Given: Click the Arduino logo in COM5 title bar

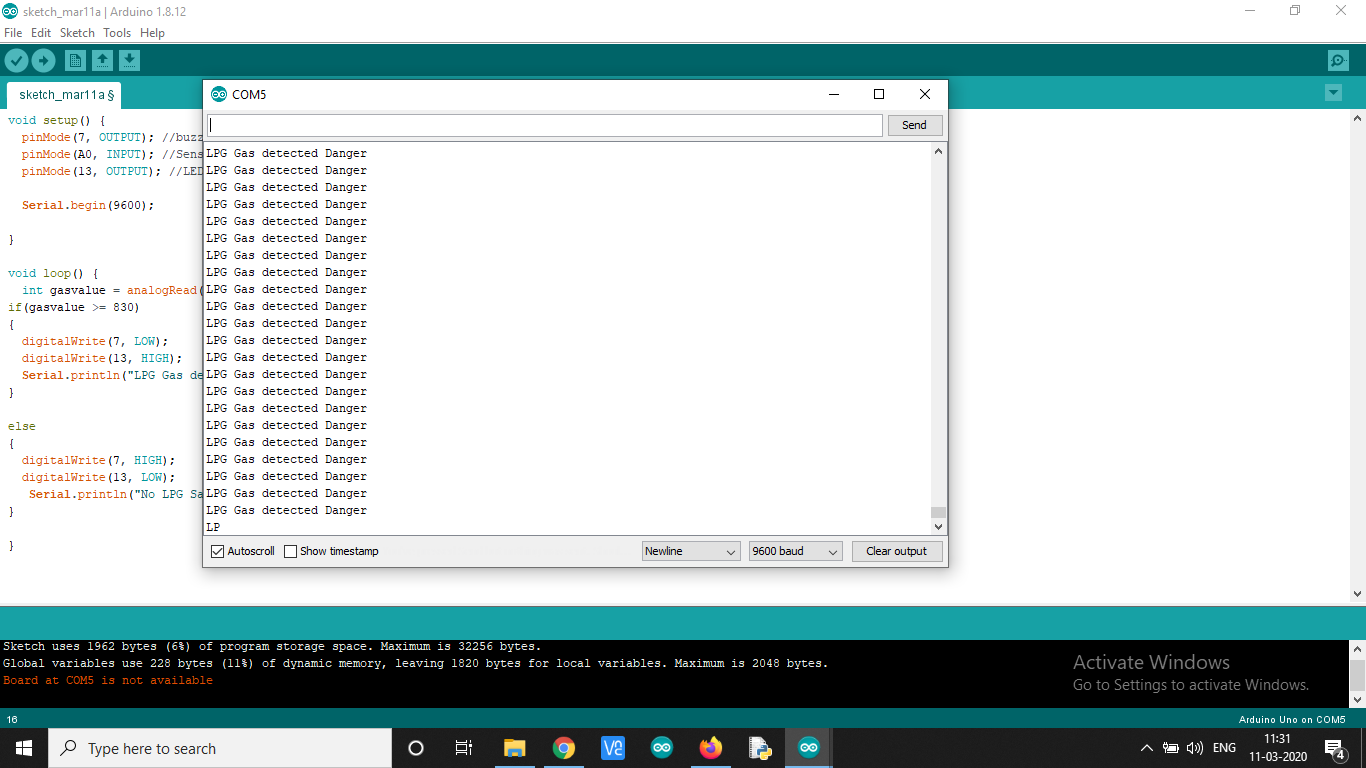Looking at the screenshot, I should tap(219, 94).
